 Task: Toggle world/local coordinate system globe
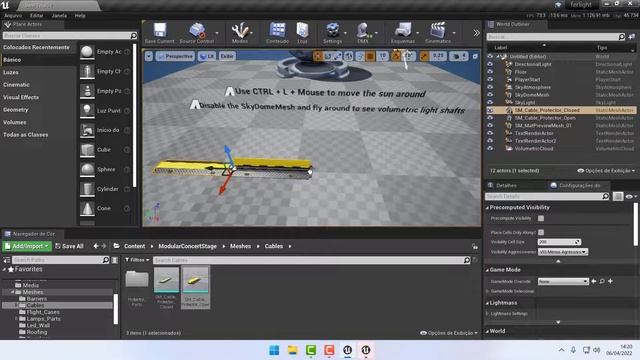[349, 56]
